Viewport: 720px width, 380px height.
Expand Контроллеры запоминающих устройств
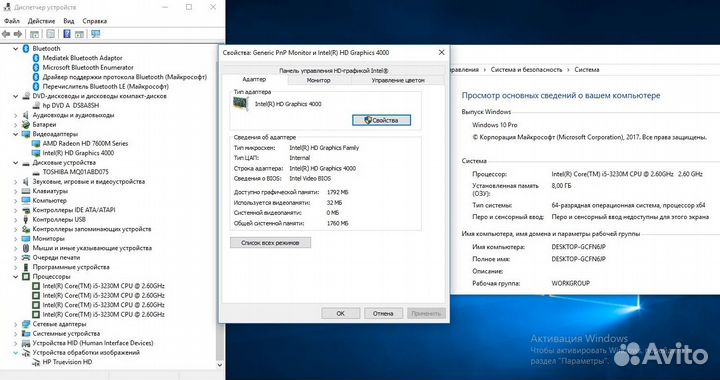16,229
